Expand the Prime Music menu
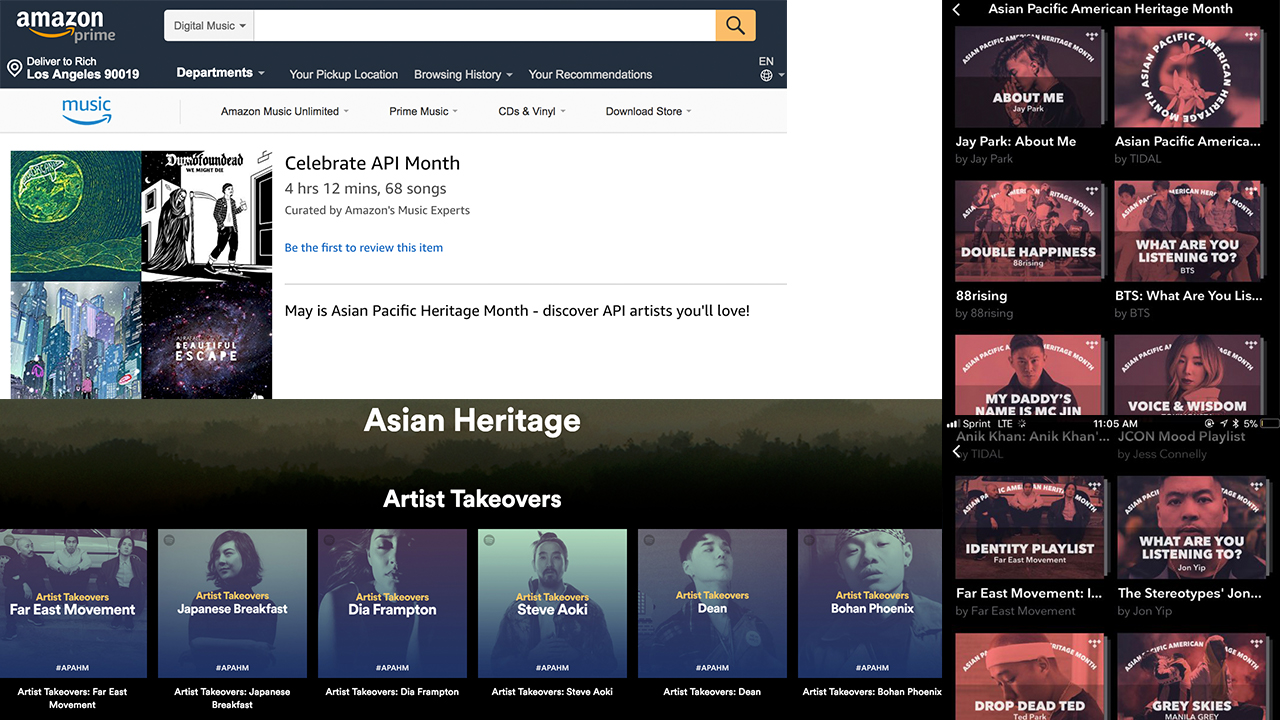The width and height of the screenshot is (1280, 720). coord(424,111)
